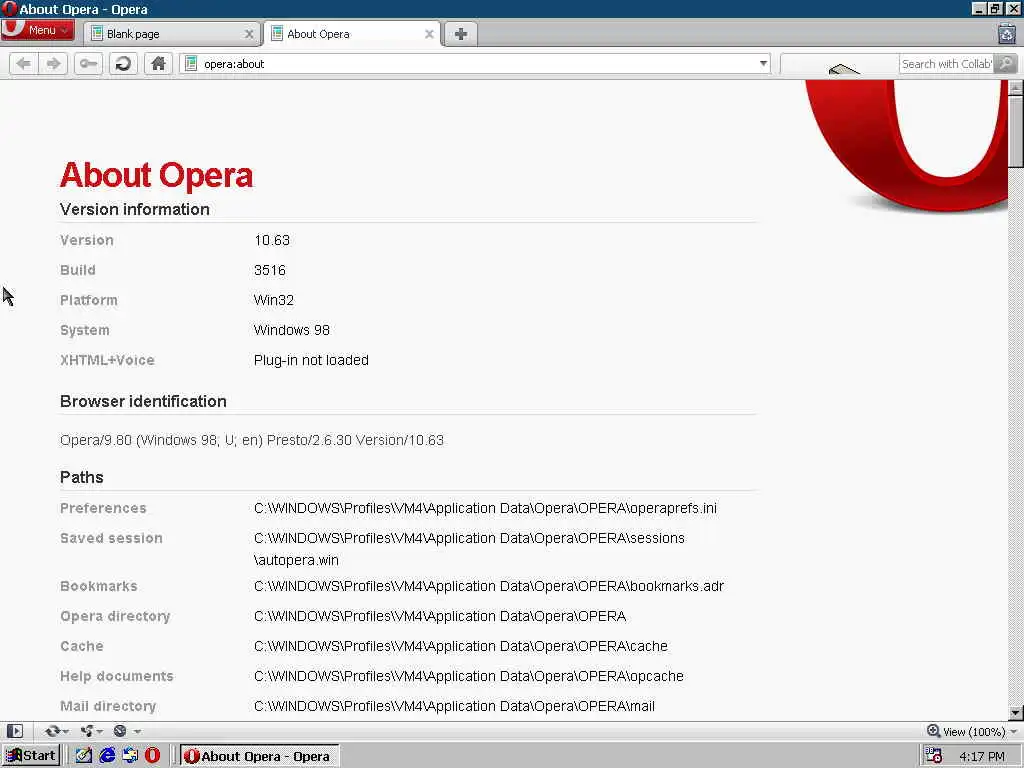Launch Opera from quick launch

tap(152, 756)
